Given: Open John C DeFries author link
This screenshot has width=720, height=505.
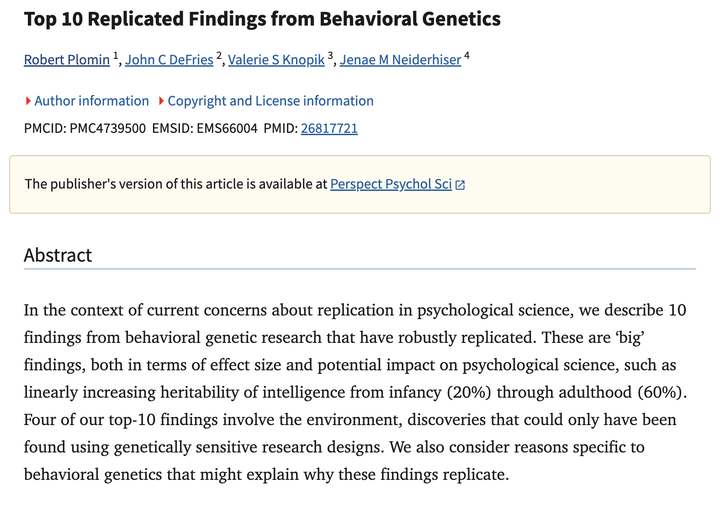Looking at the screenshot, I should (x=169, y=60).
